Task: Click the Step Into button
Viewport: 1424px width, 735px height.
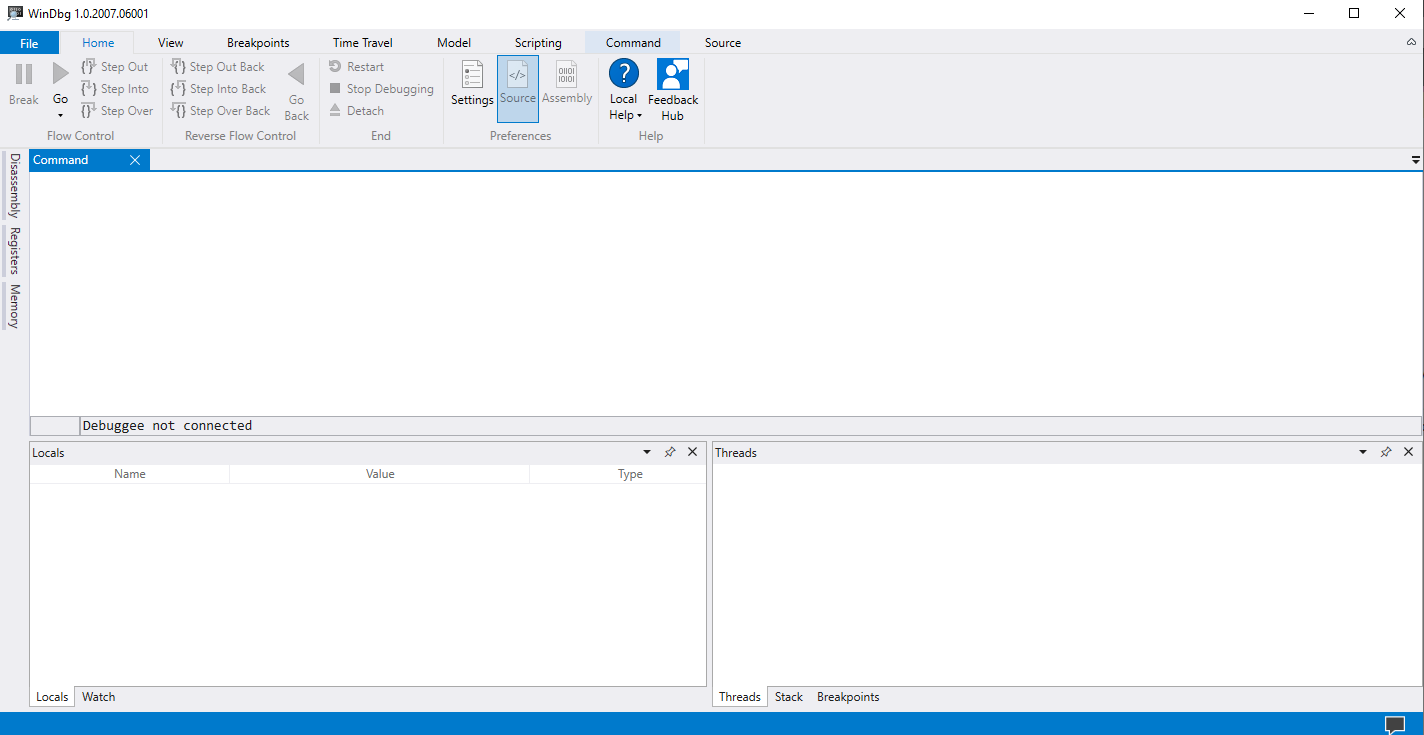Action: click(x=116, y=88)
